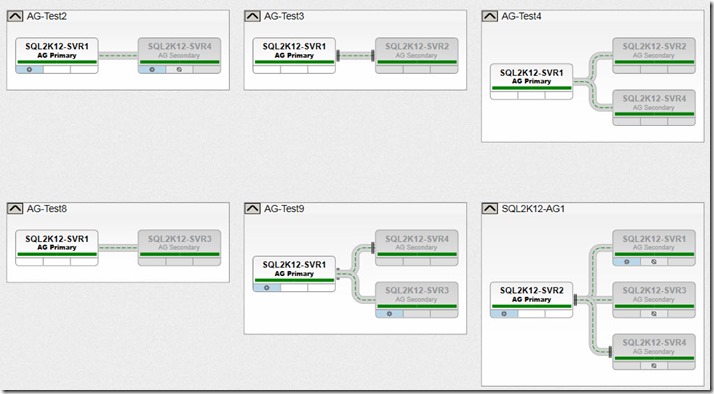Click gear icon on AG-Test9 SQL2K12-SVR3 secondary
This screenshot has width=714, height=394.
(389, 314)
